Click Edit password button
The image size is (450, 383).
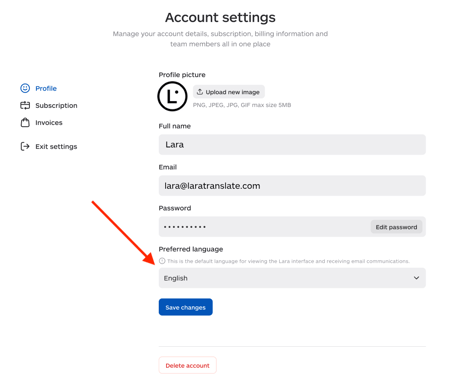396,227
